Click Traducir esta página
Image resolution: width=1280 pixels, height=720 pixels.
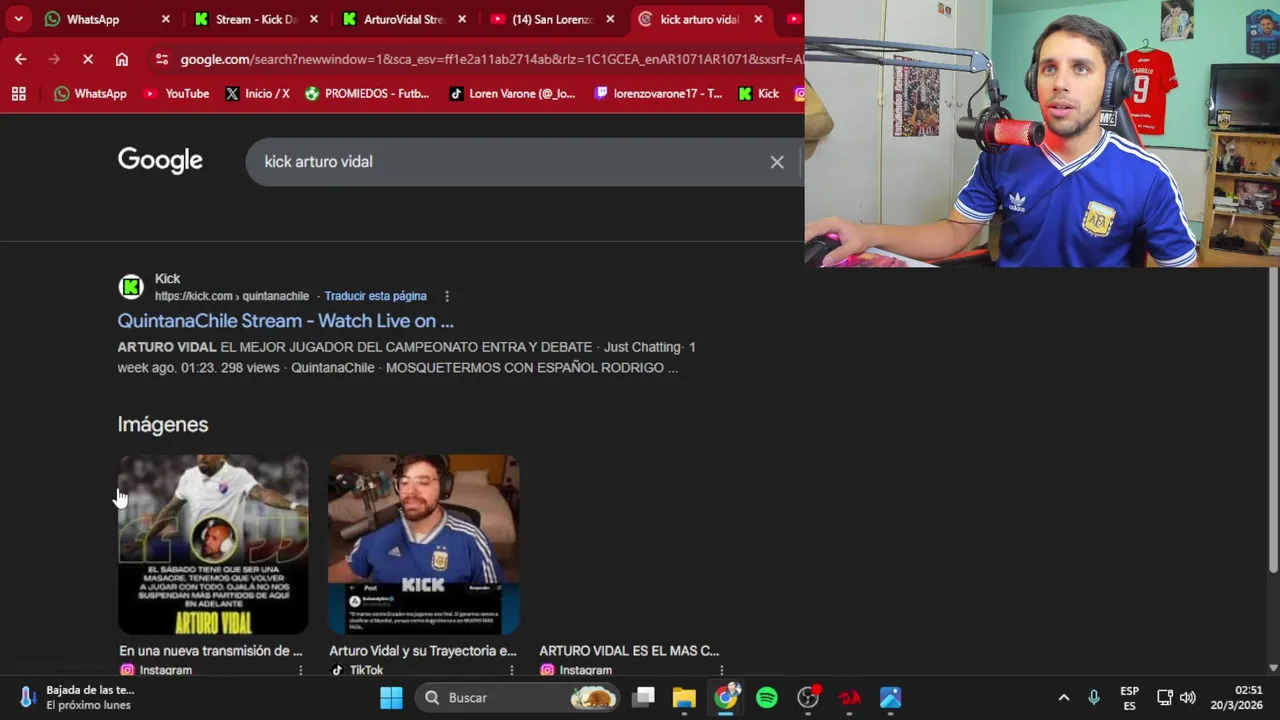[x=375, y=296]
